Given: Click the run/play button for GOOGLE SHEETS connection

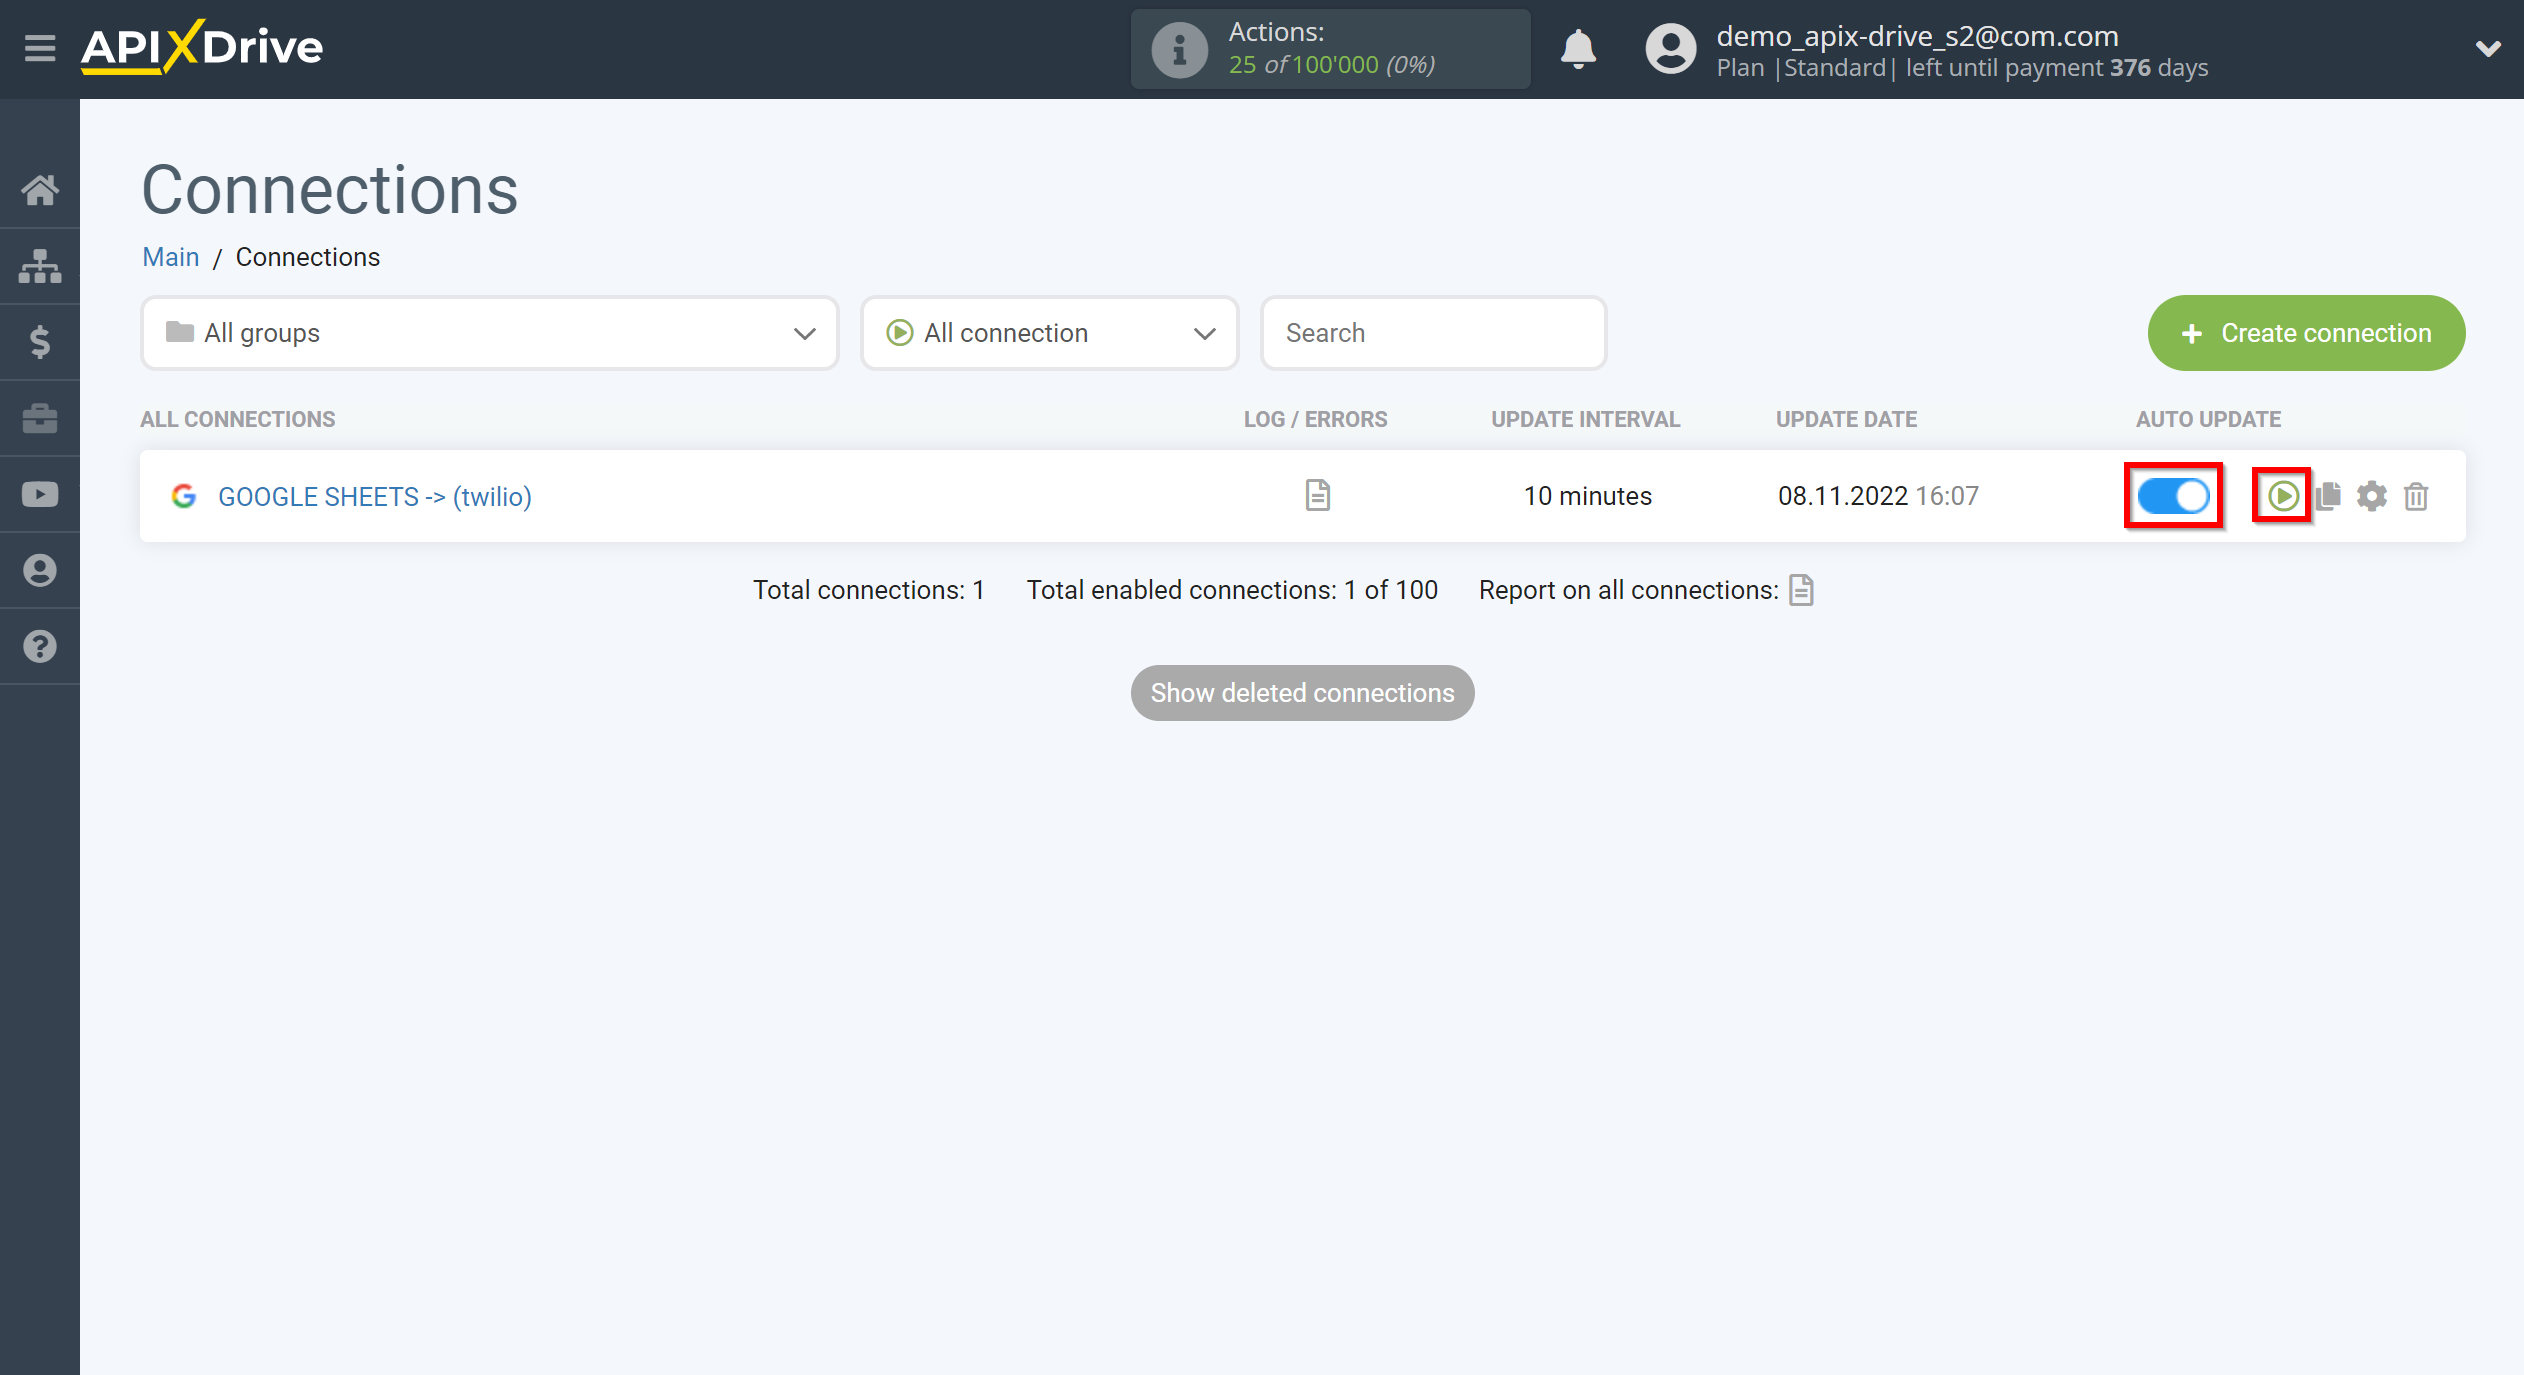Looking at the screenshot, I should coord(2282,496).
